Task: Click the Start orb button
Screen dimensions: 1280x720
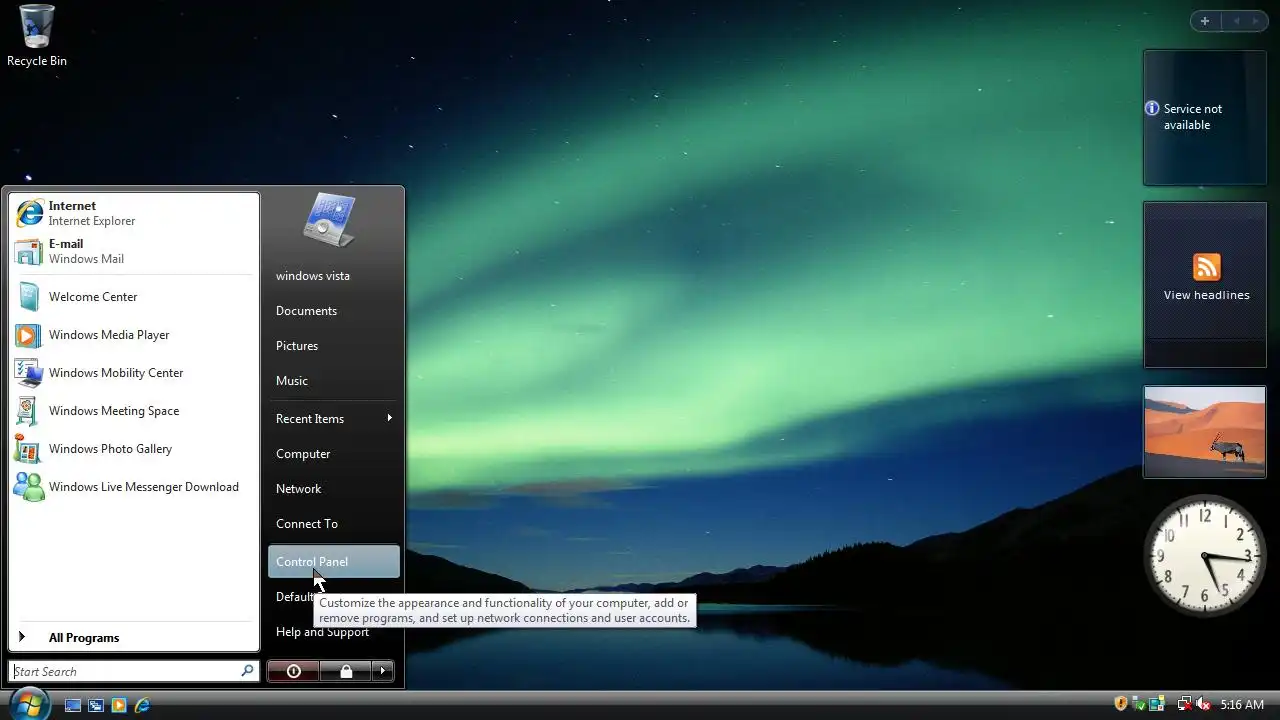Action: pos(29,703)
